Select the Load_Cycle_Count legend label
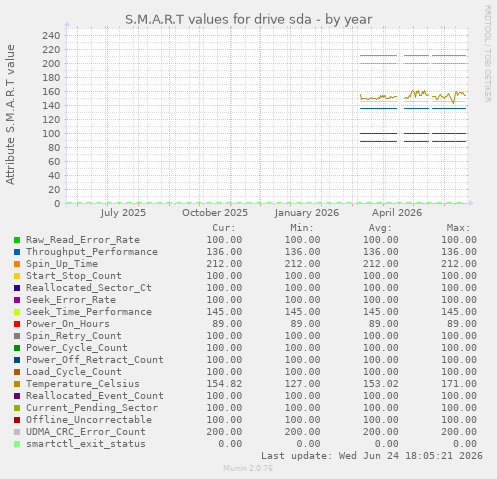Screen dimensions: 497x479 click(74, 372)
